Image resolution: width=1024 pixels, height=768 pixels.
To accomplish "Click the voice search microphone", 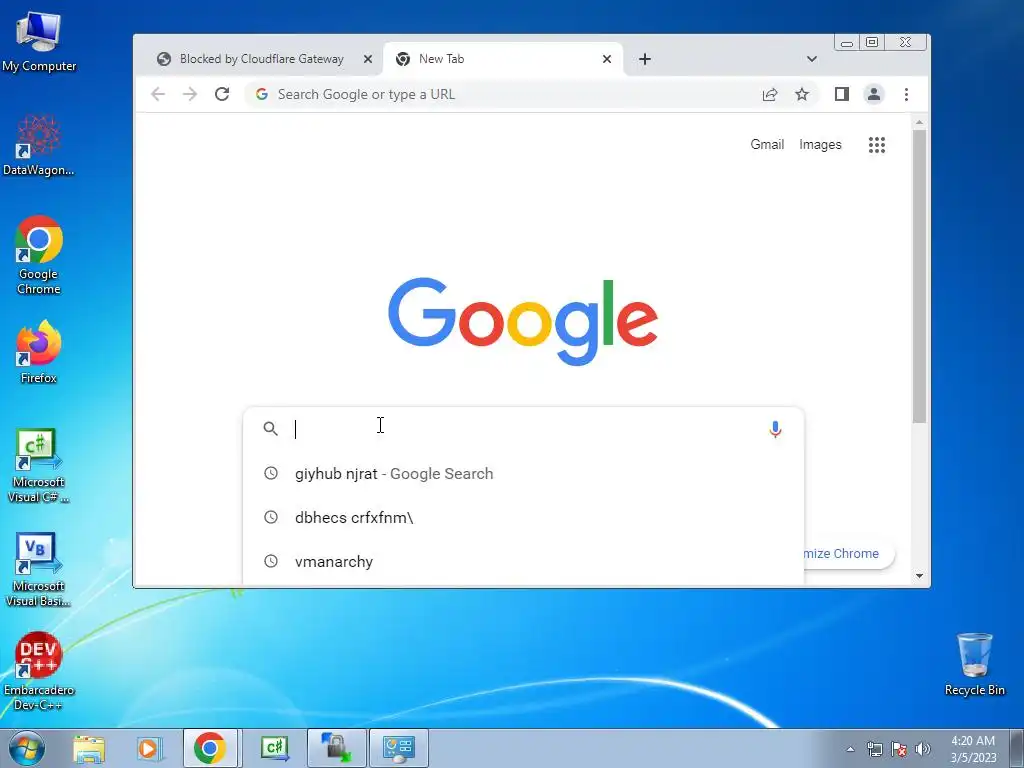I will [775, 429].
